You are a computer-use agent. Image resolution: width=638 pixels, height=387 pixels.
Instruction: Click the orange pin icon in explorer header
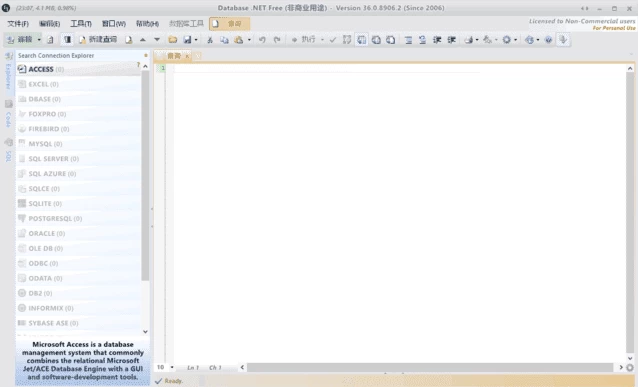[x=146, y=55]
